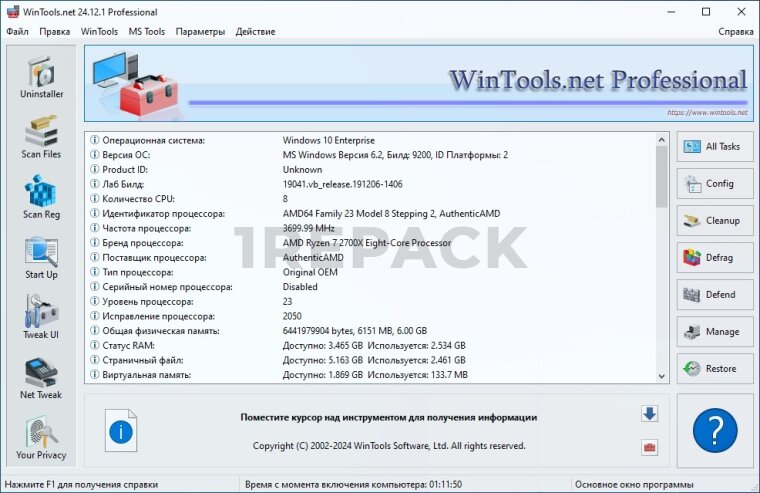Open the Uninstaller tool
The image size is (760, 493).
[x=41, y=78]
